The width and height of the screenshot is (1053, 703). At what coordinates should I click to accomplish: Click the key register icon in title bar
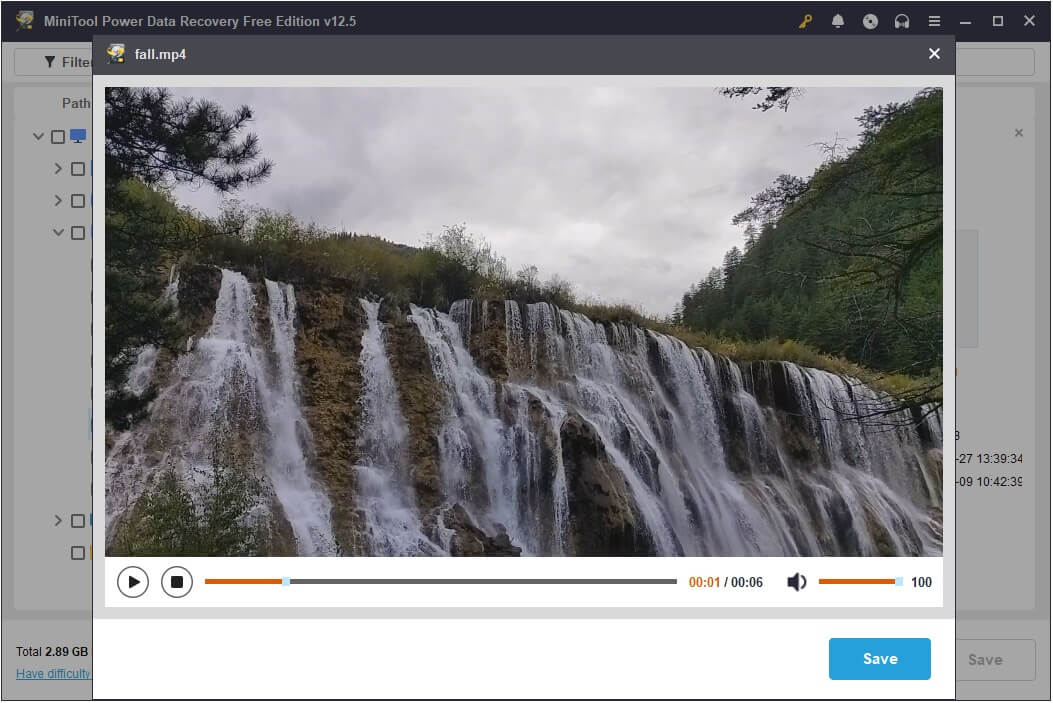point(805,21)
